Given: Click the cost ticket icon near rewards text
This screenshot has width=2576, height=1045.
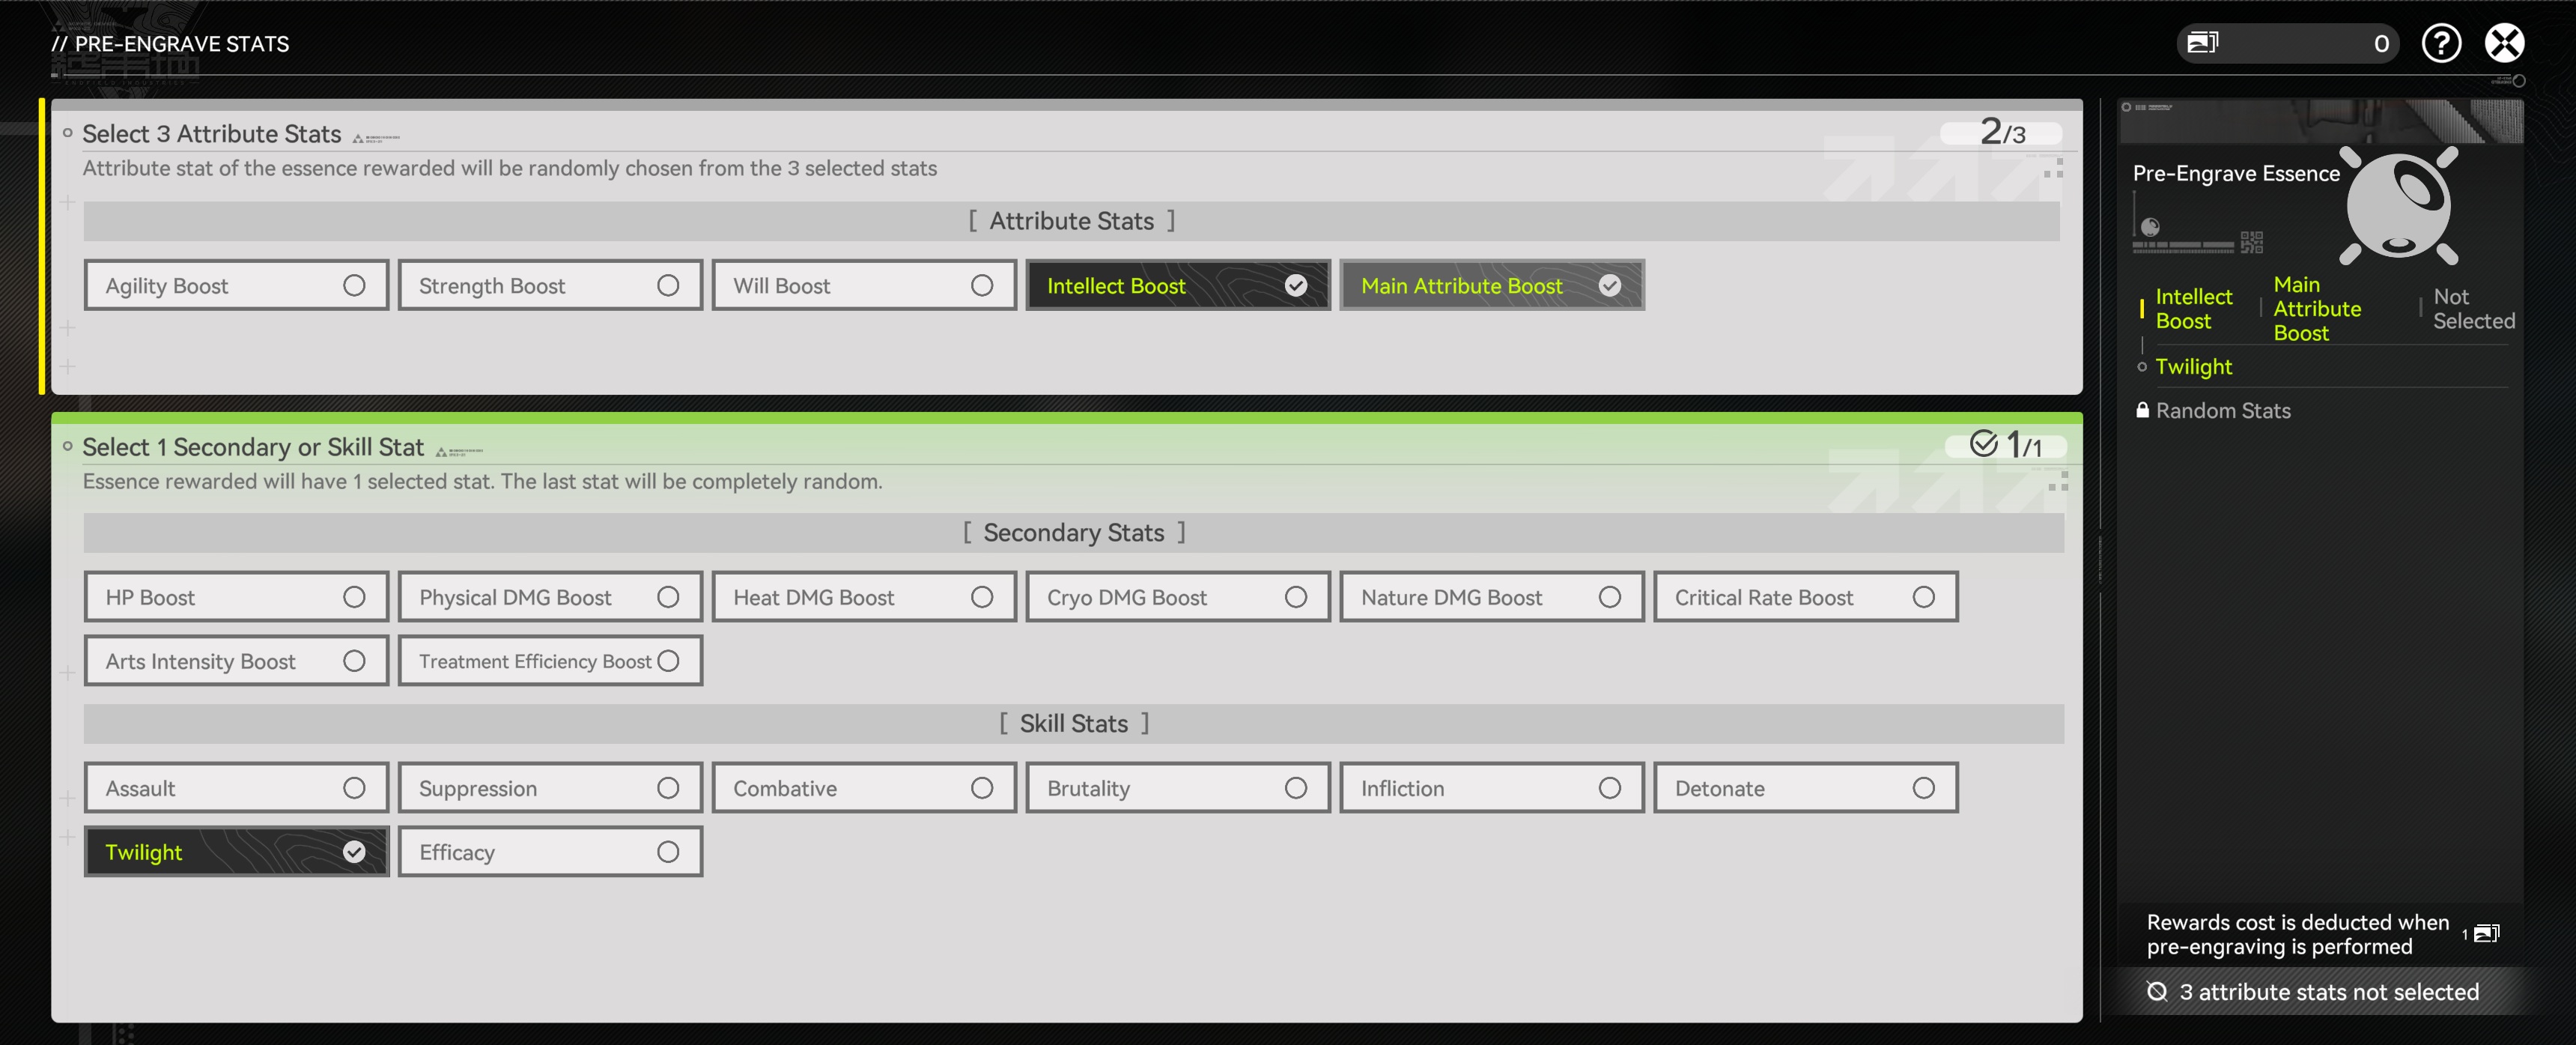Looking at the screenshot, I should pyautogui.click(x=2486, y=933).
